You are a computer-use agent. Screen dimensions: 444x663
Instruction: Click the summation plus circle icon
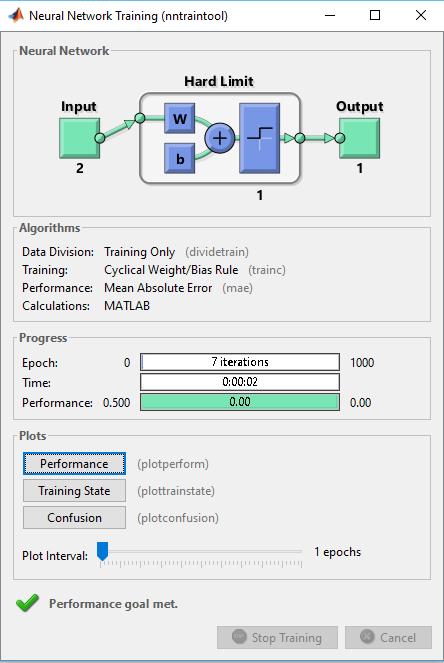coord(219,138)
